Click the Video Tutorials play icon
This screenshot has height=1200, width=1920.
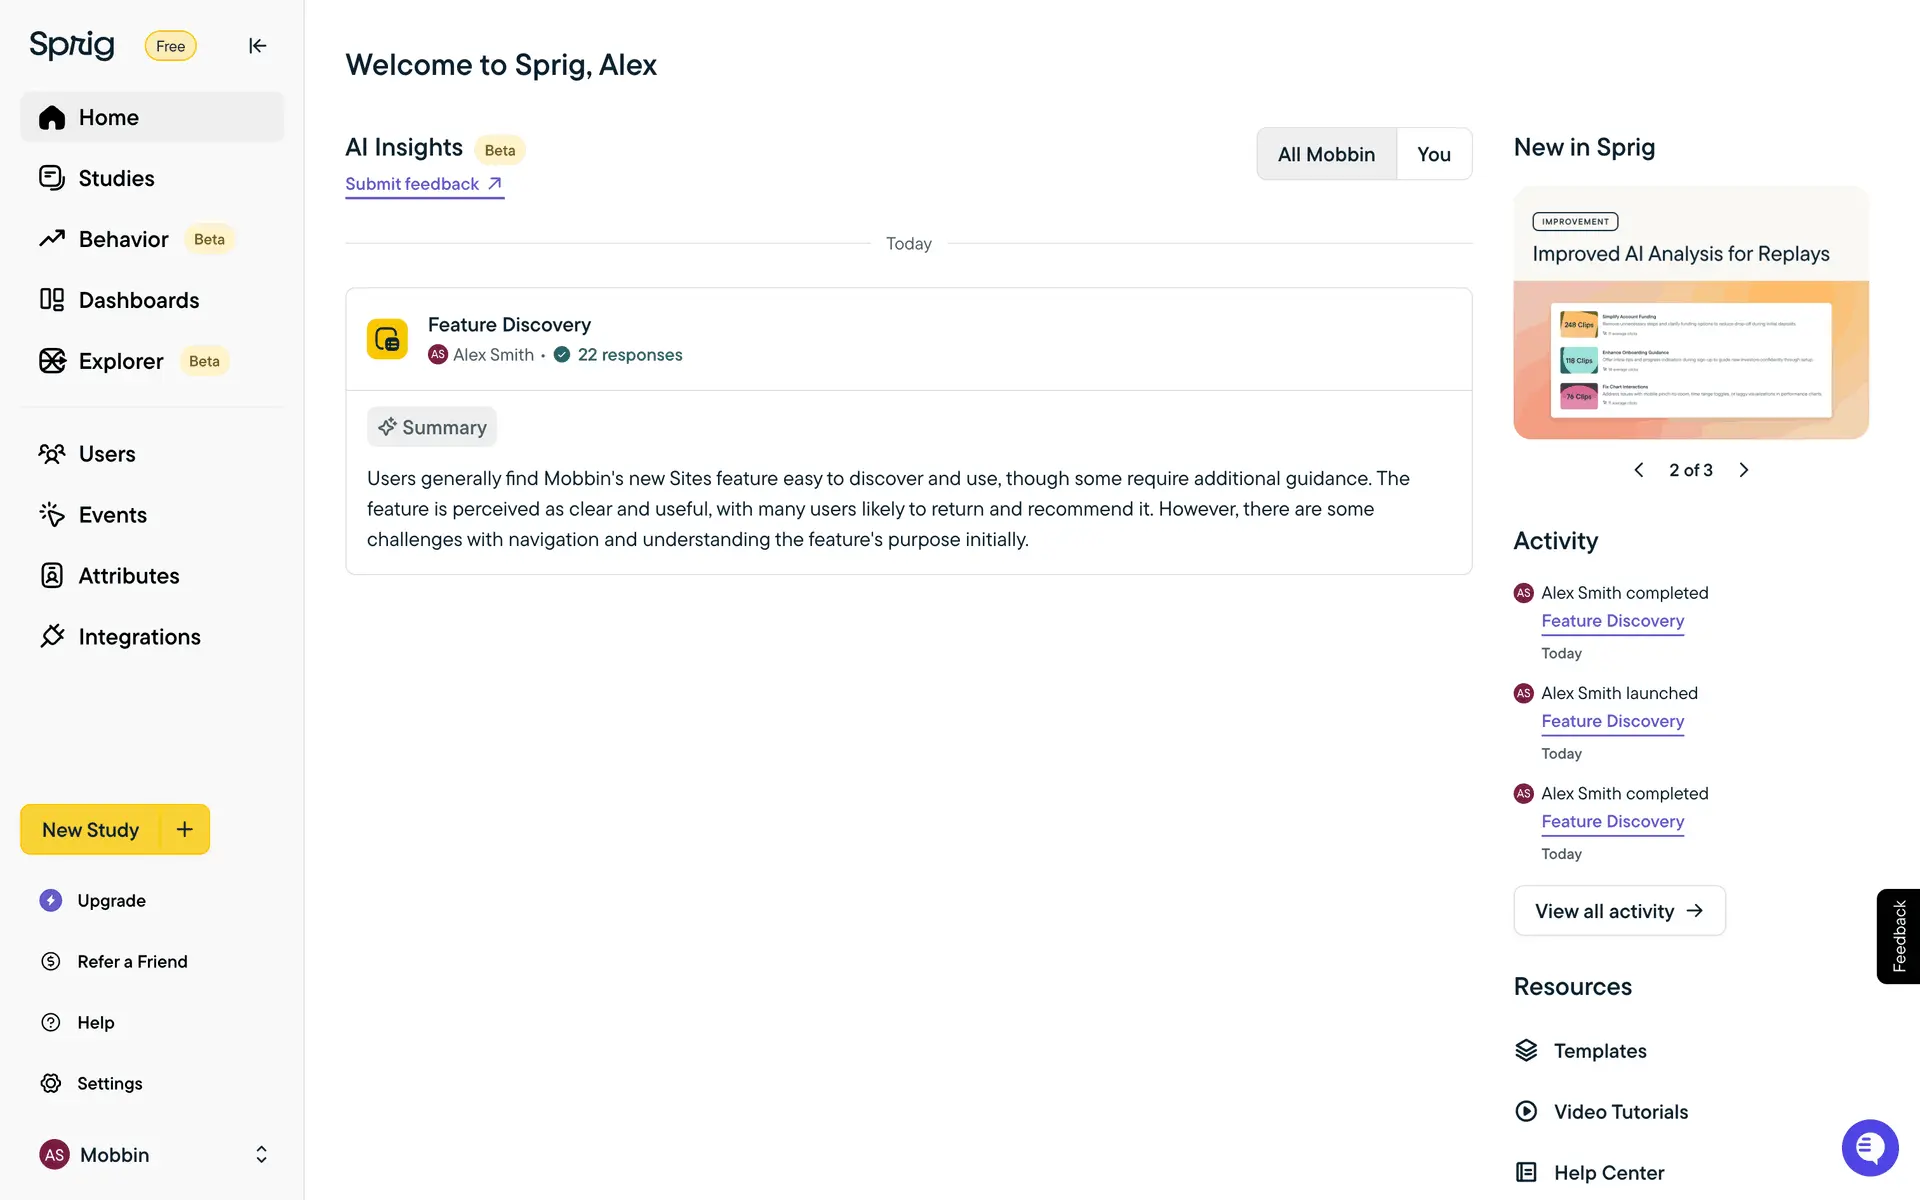(1526, 1112)
